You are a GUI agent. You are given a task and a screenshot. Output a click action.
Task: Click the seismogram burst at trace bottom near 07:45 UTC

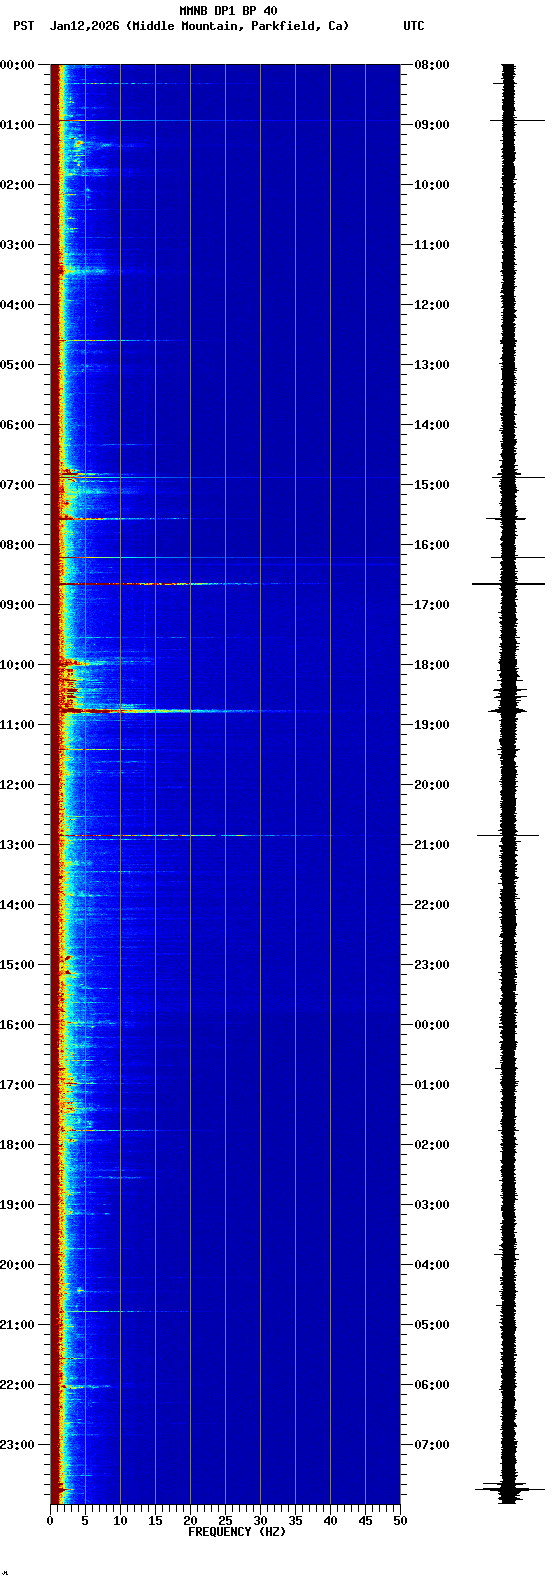coord(508,1490)
